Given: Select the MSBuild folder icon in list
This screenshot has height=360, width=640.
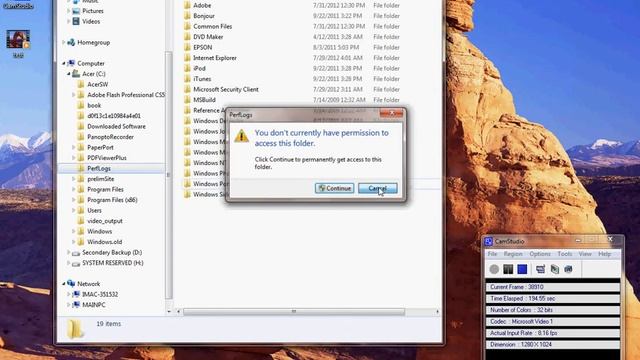Looking at the screenshot, I should (x=187, y=100).
